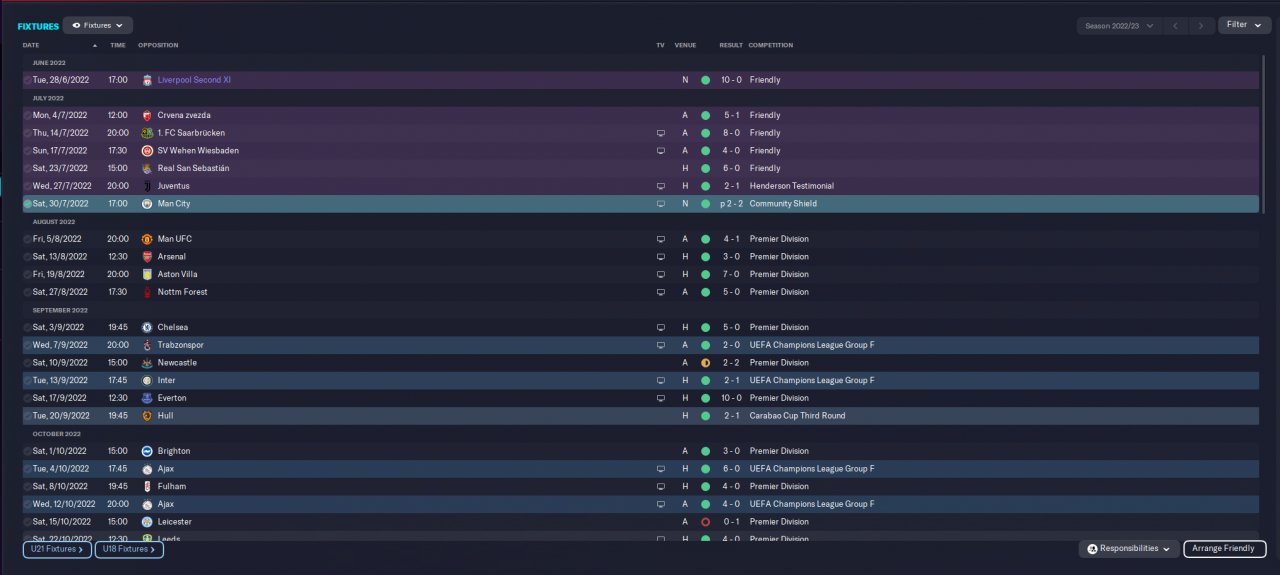Viewport: 1280px width, 575px height.
Task: Sort fixtures by the Date column header
Action: [x=31, y=45]
